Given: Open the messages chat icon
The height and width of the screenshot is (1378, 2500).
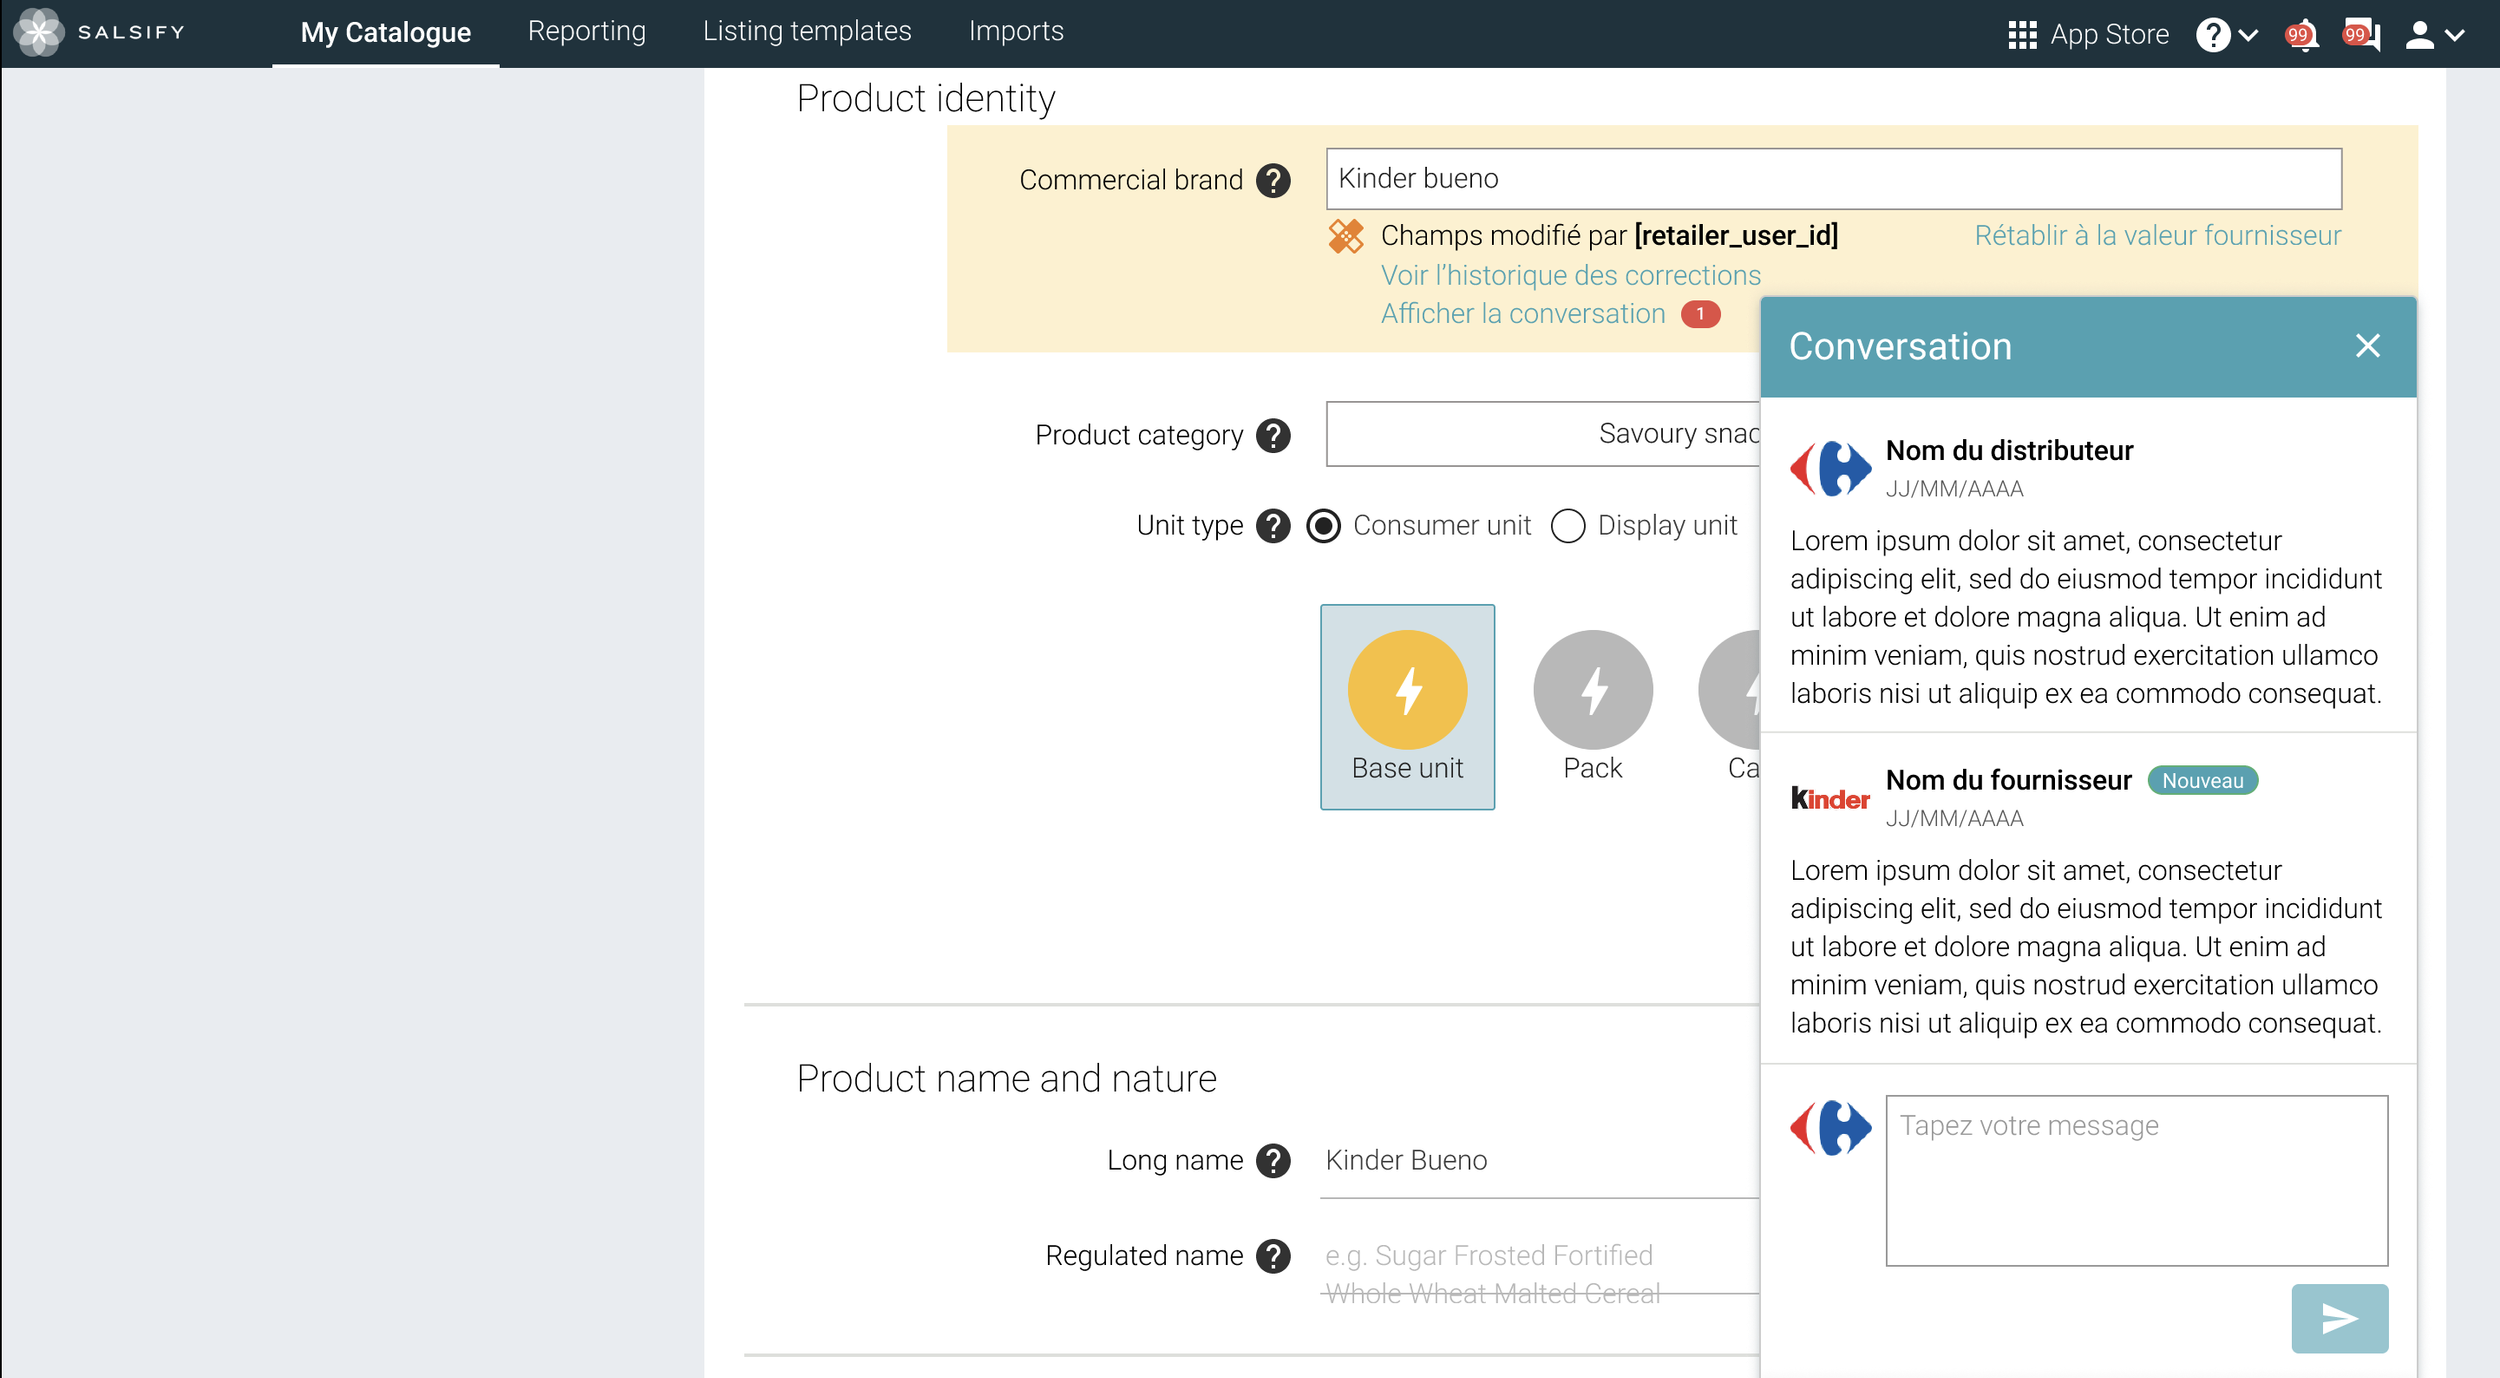Looking at the screenshot, I should (2361, 36).
